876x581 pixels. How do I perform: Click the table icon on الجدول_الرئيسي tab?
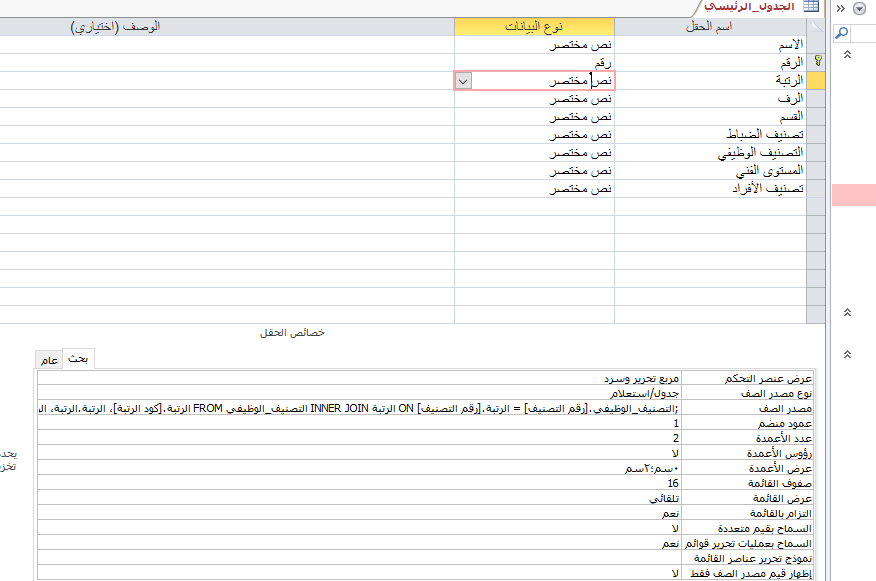click(811, 7)
